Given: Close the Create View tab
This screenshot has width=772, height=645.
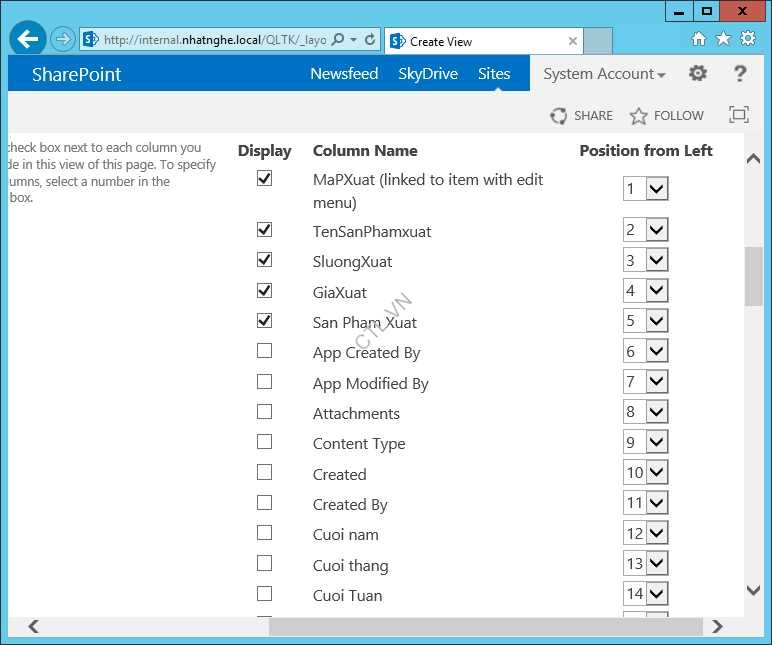Looking at the screenshot, I should coord(573,41).
